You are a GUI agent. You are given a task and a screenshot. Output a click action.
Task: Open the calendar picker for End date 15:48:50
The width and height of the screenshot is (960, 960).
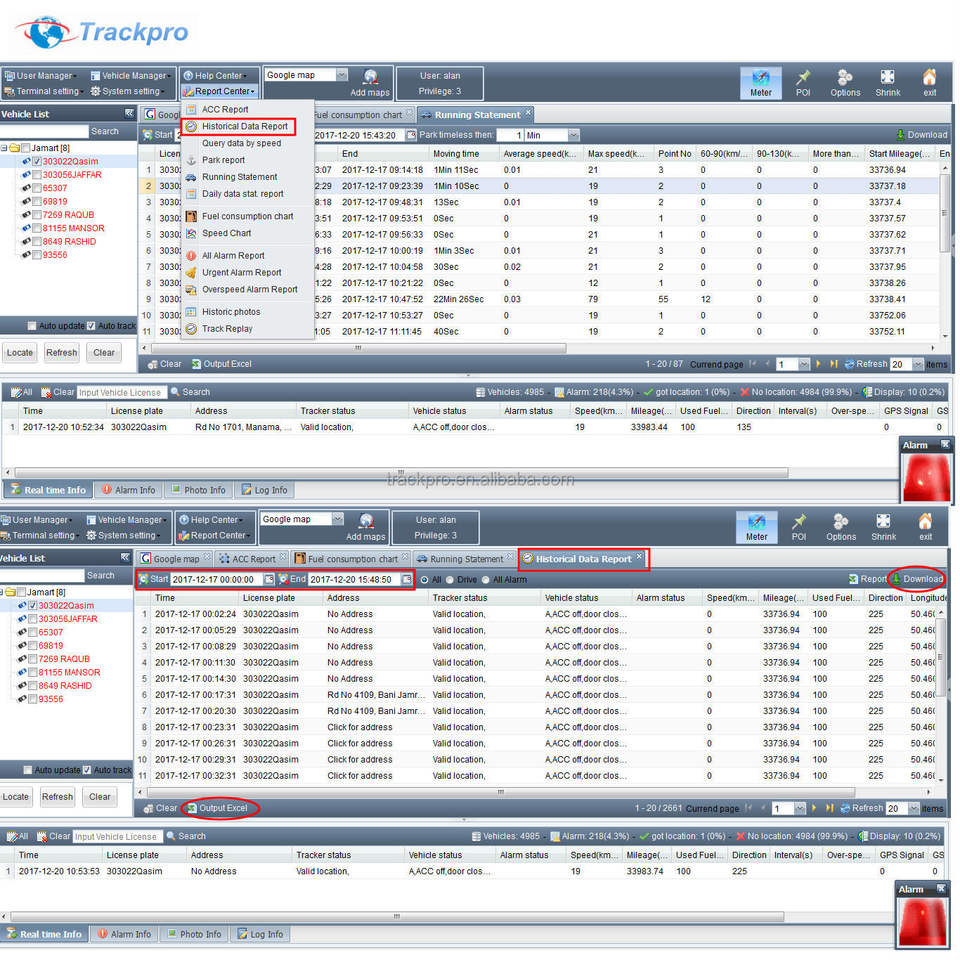pyautogui.click(x=406, y=579)
